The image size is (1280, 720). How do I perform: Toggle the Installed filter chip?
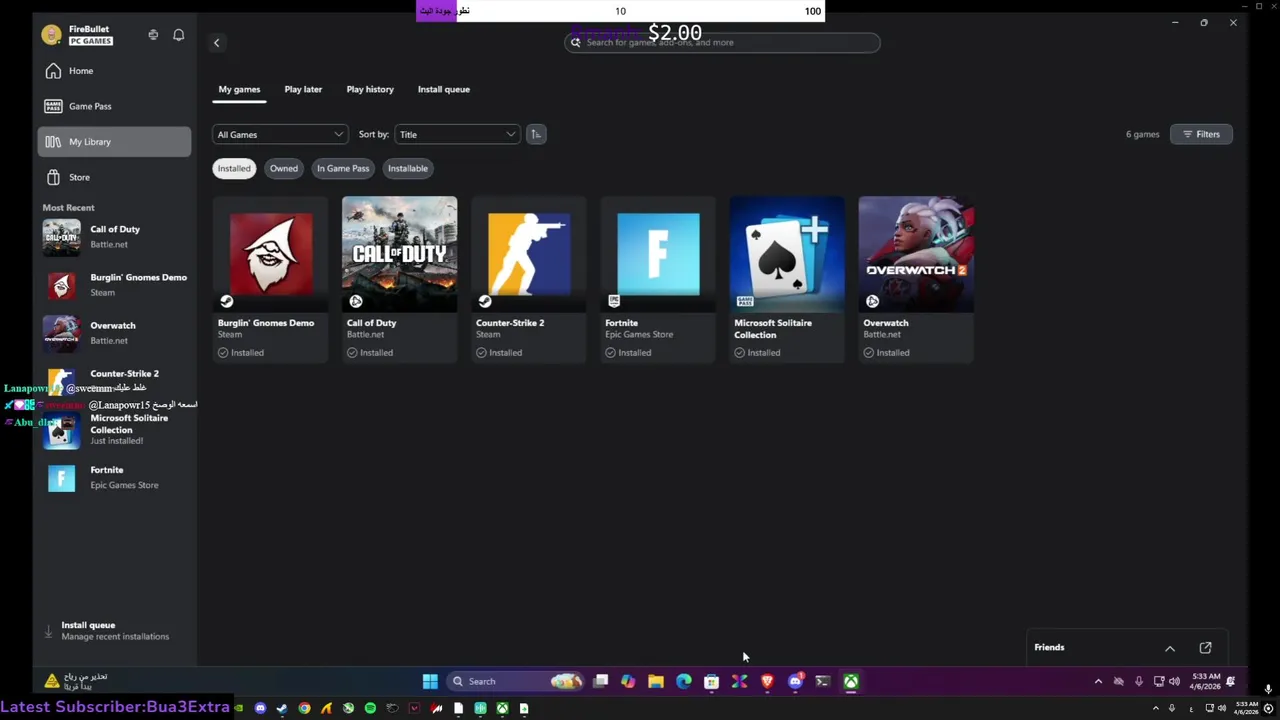(234, 168)
